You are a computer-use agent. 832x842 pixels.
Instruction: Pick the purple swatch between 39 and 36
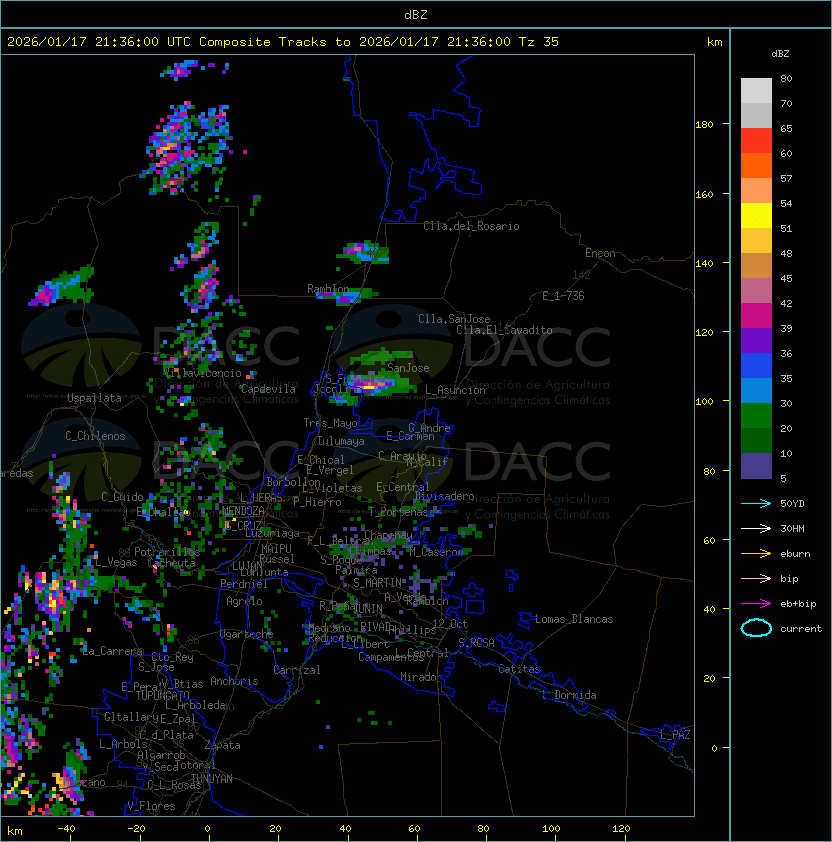point(756,340)
